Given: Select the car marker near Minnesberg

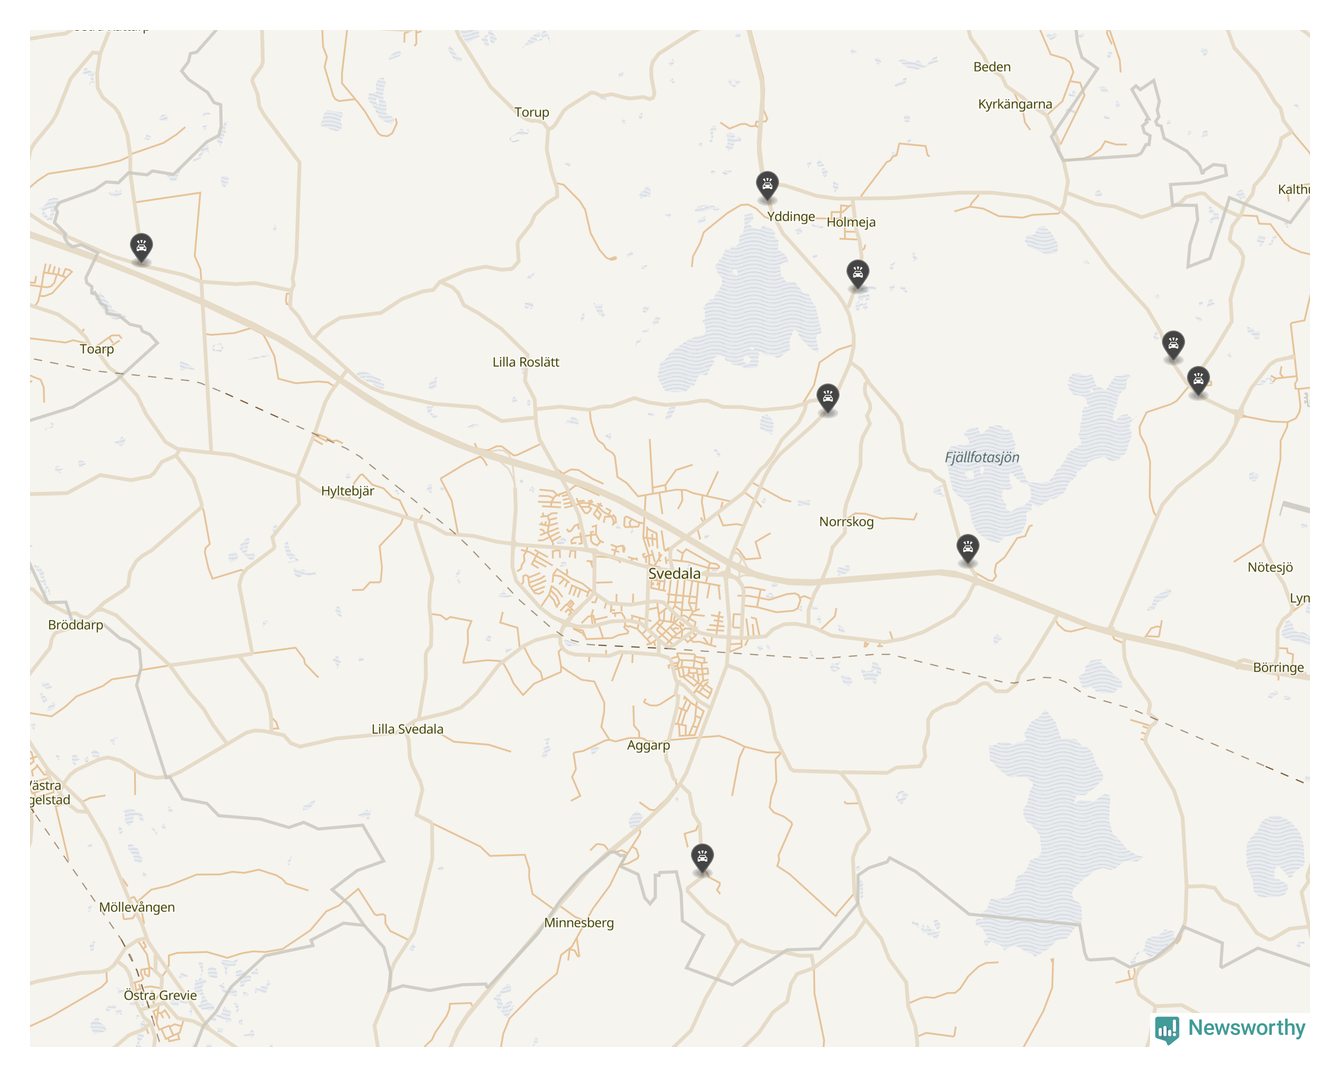Looking at the screenshot, I should point(703,858).
